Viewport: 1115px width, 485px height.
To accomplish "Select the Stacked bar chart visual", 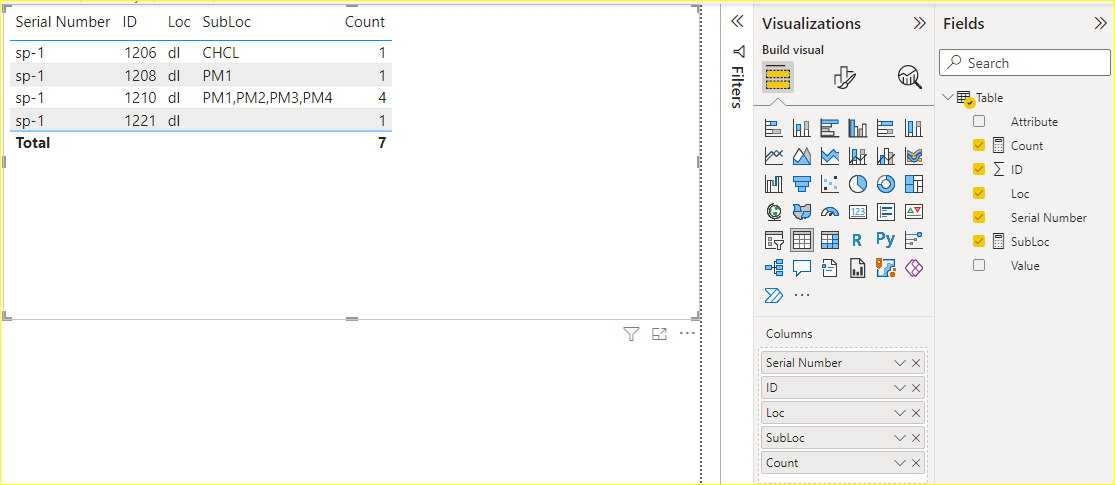I will (774, 128).
